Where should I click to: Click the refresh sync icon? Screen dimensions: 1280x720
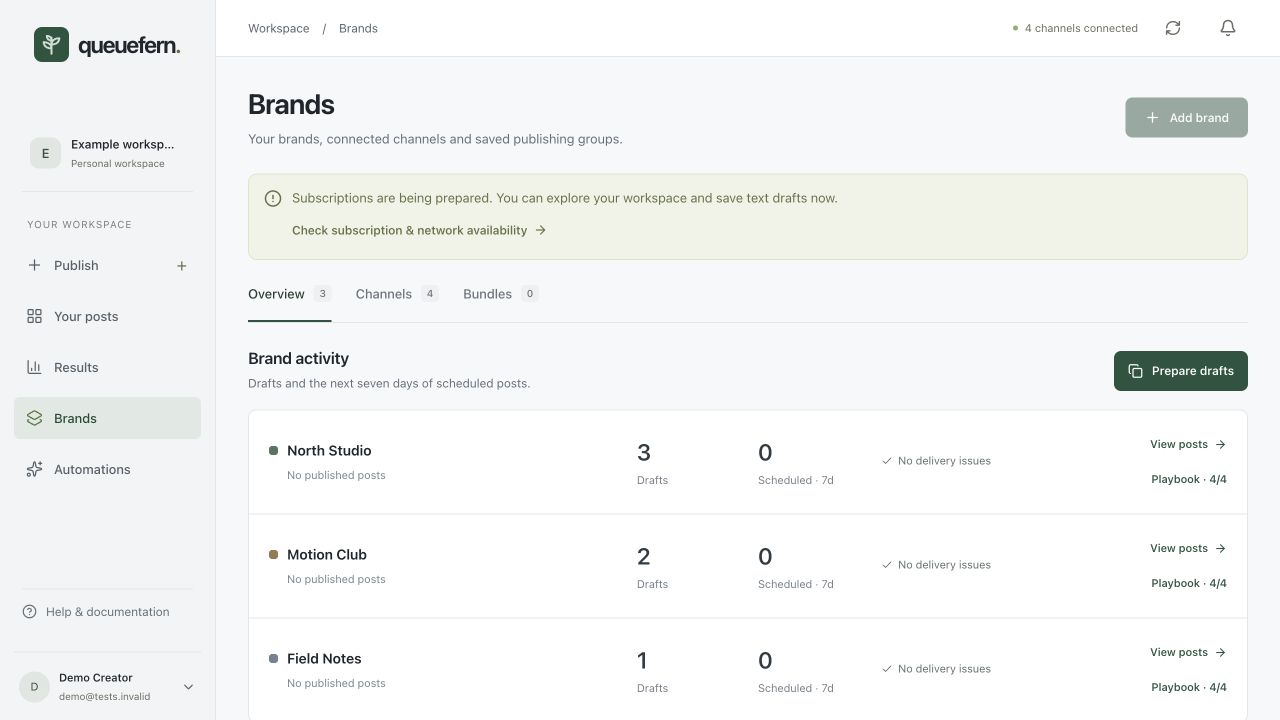click(x=1173, y=28)
